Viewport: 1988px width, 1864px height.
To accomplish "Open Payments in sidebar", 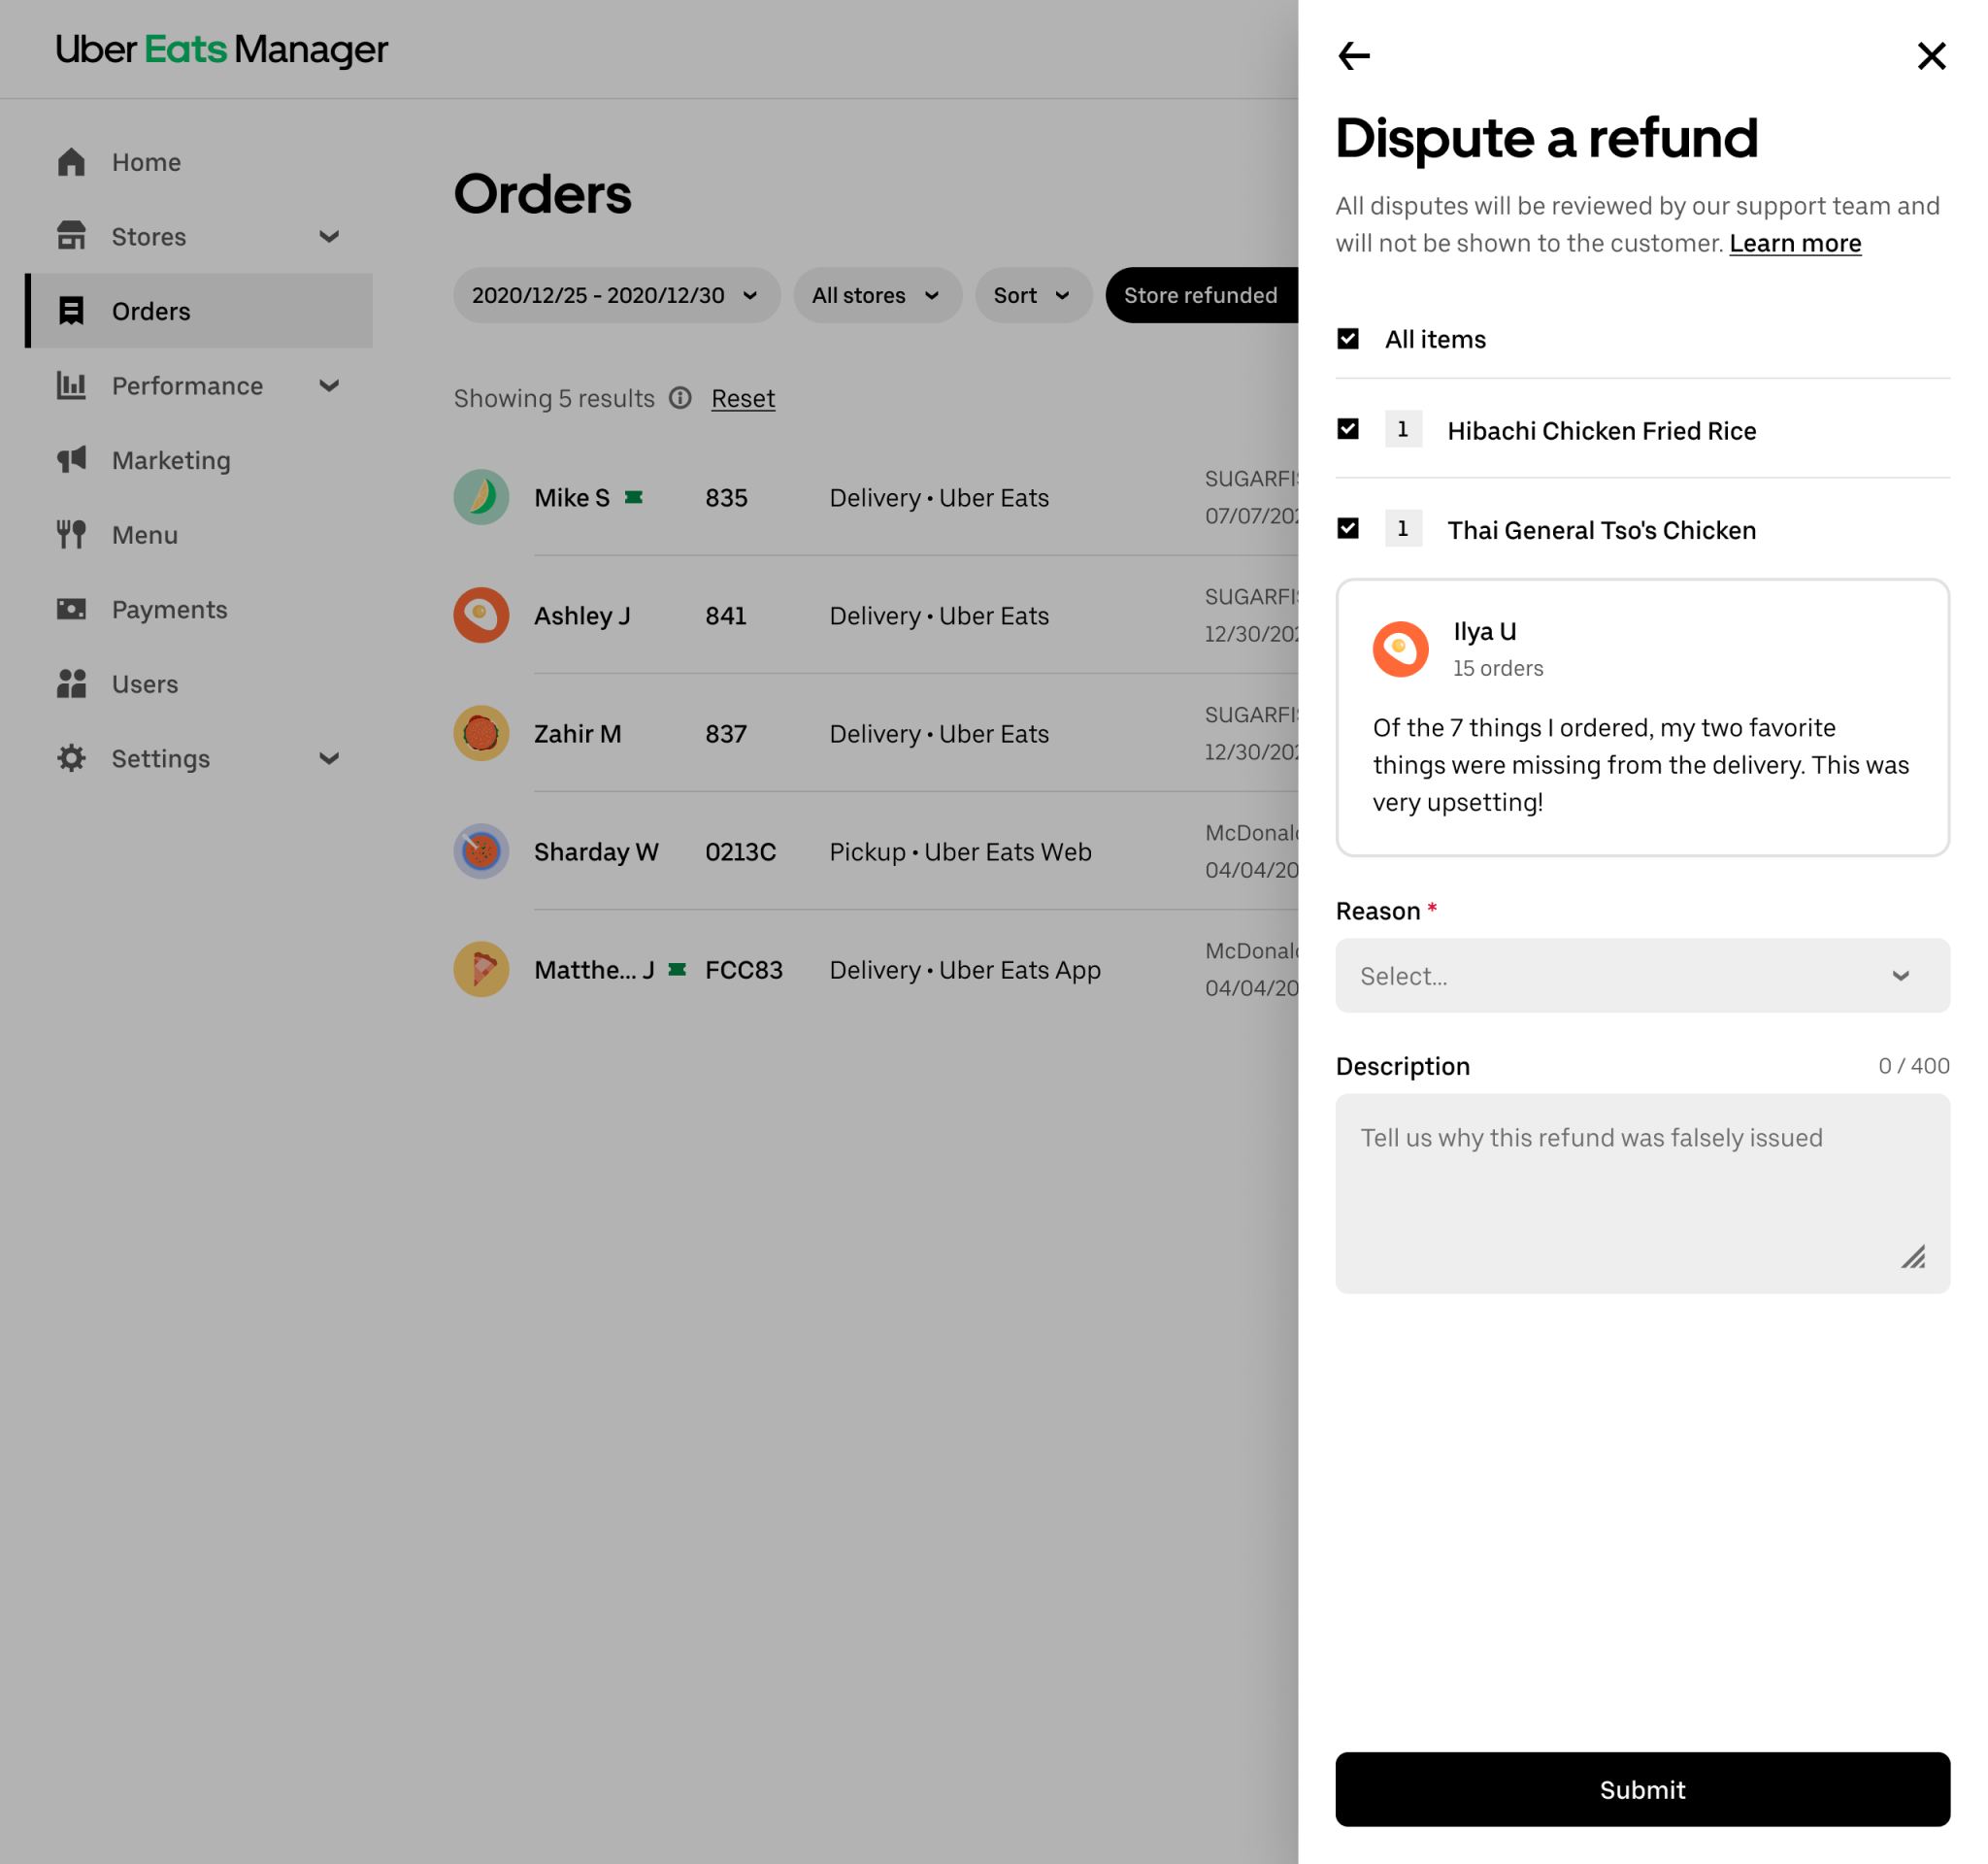I will (199, 609).
